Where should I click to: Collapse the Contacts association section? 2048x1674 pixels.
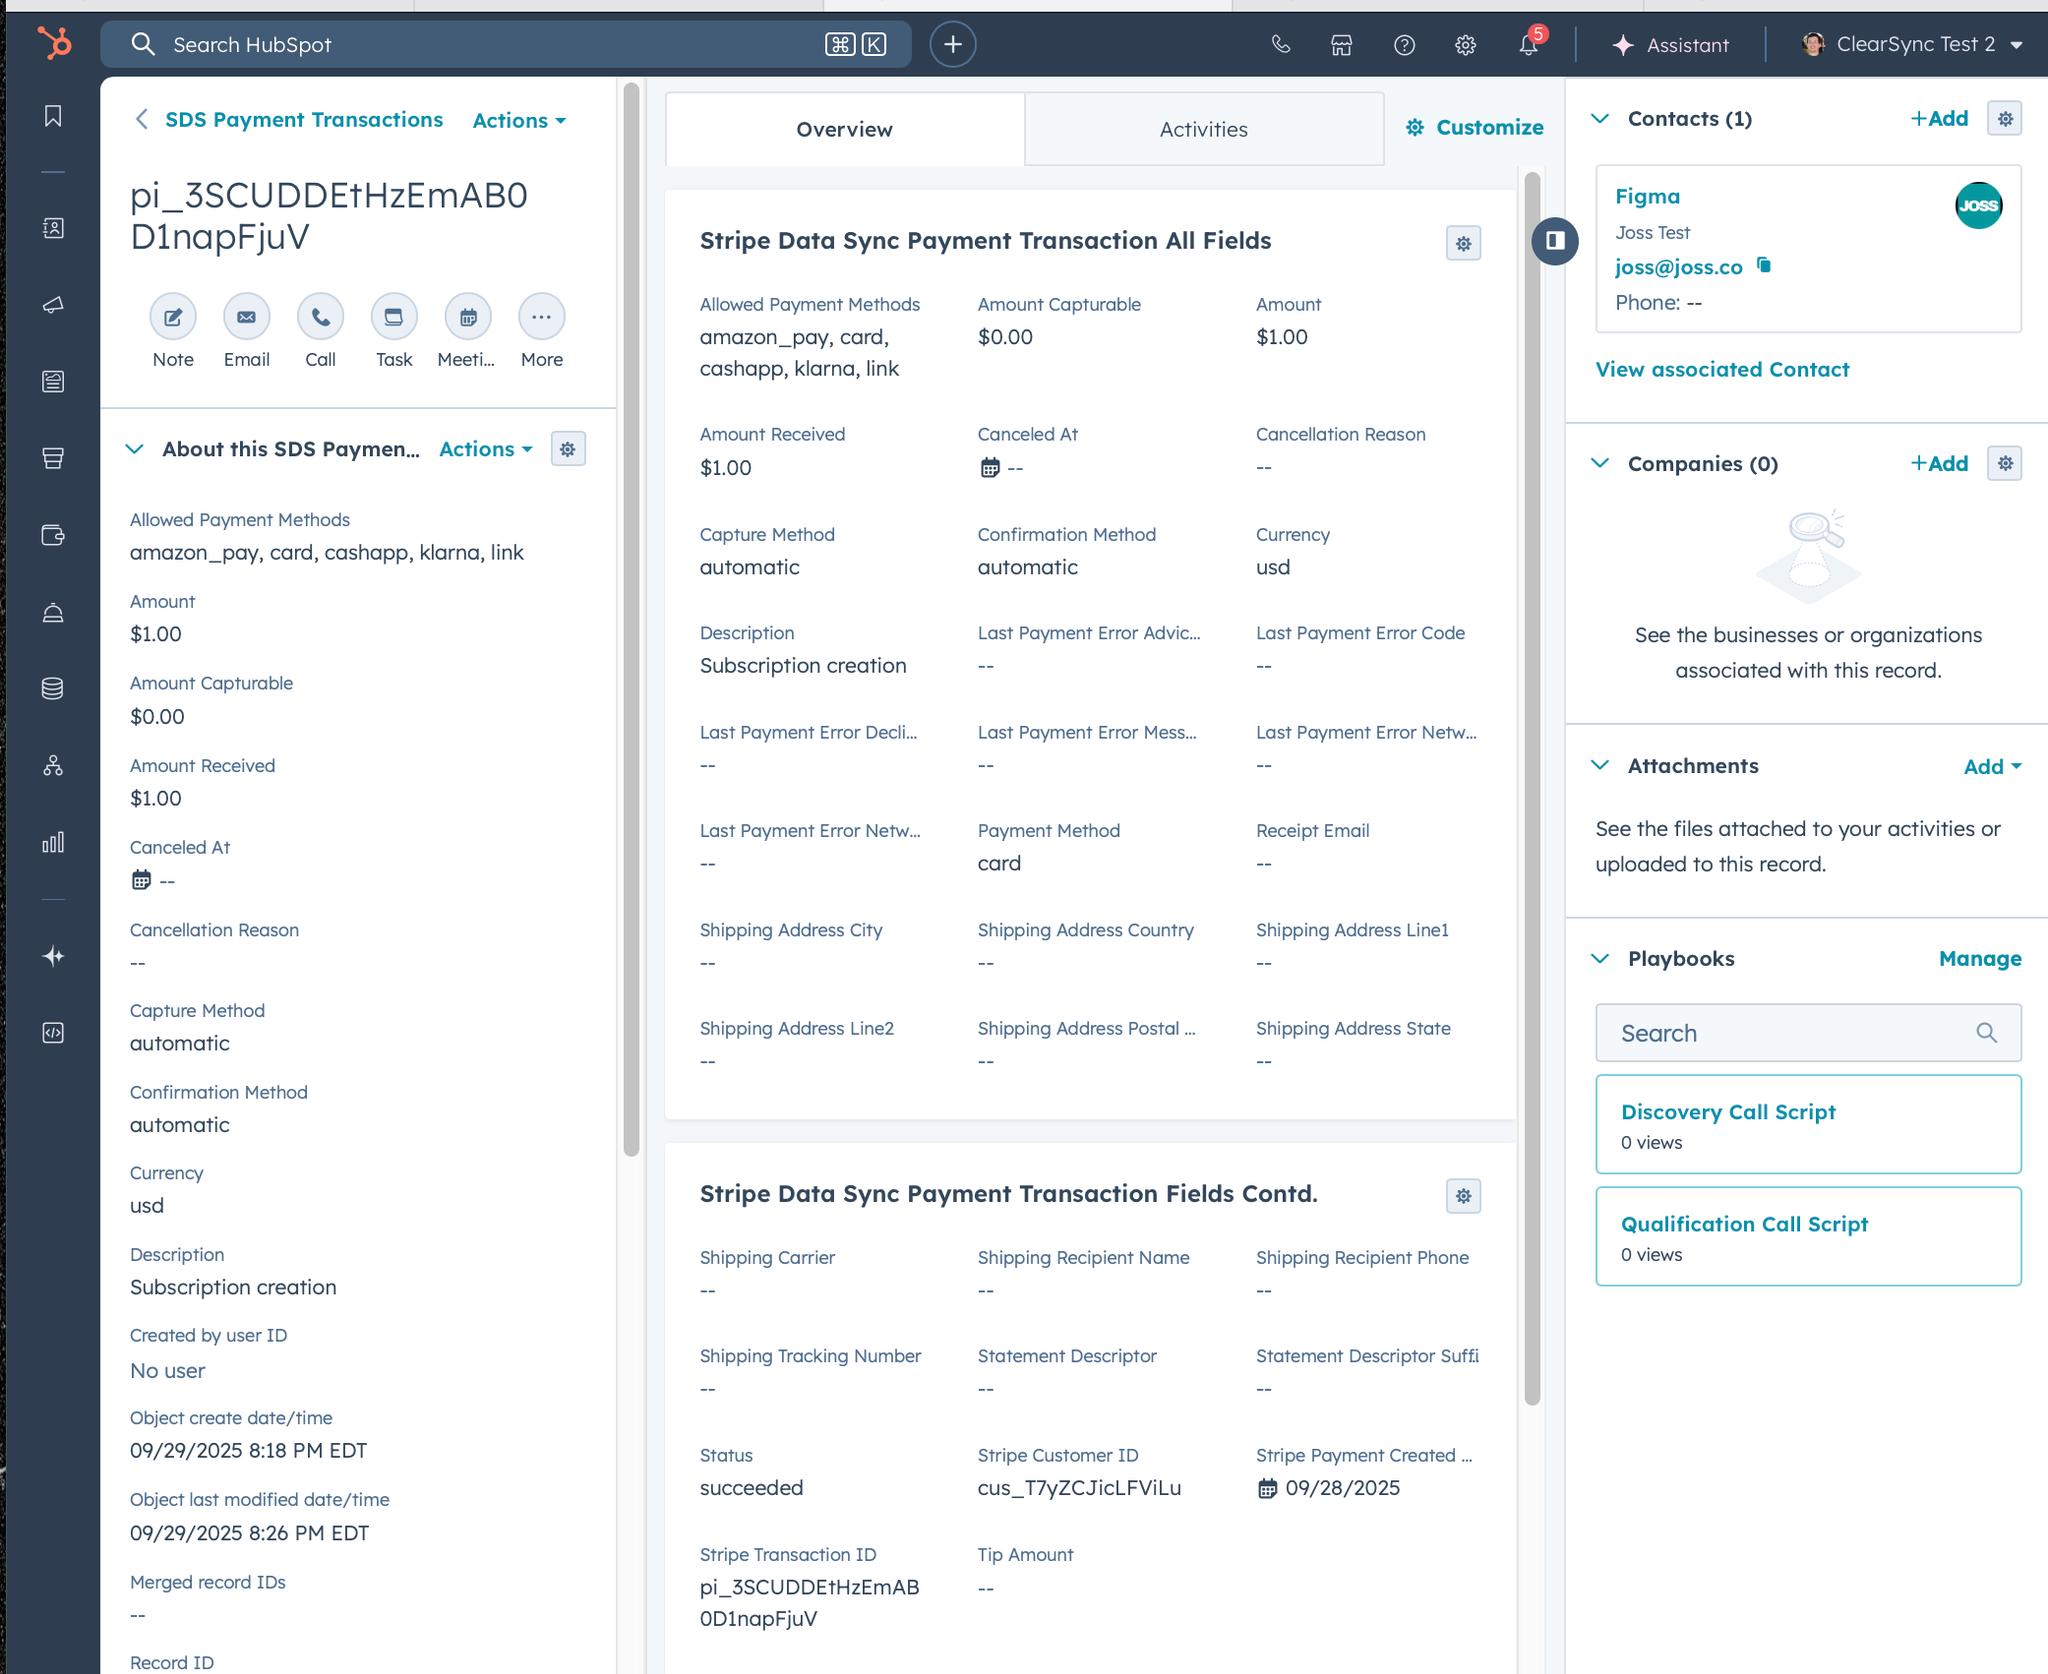[x=1600, y=119]
